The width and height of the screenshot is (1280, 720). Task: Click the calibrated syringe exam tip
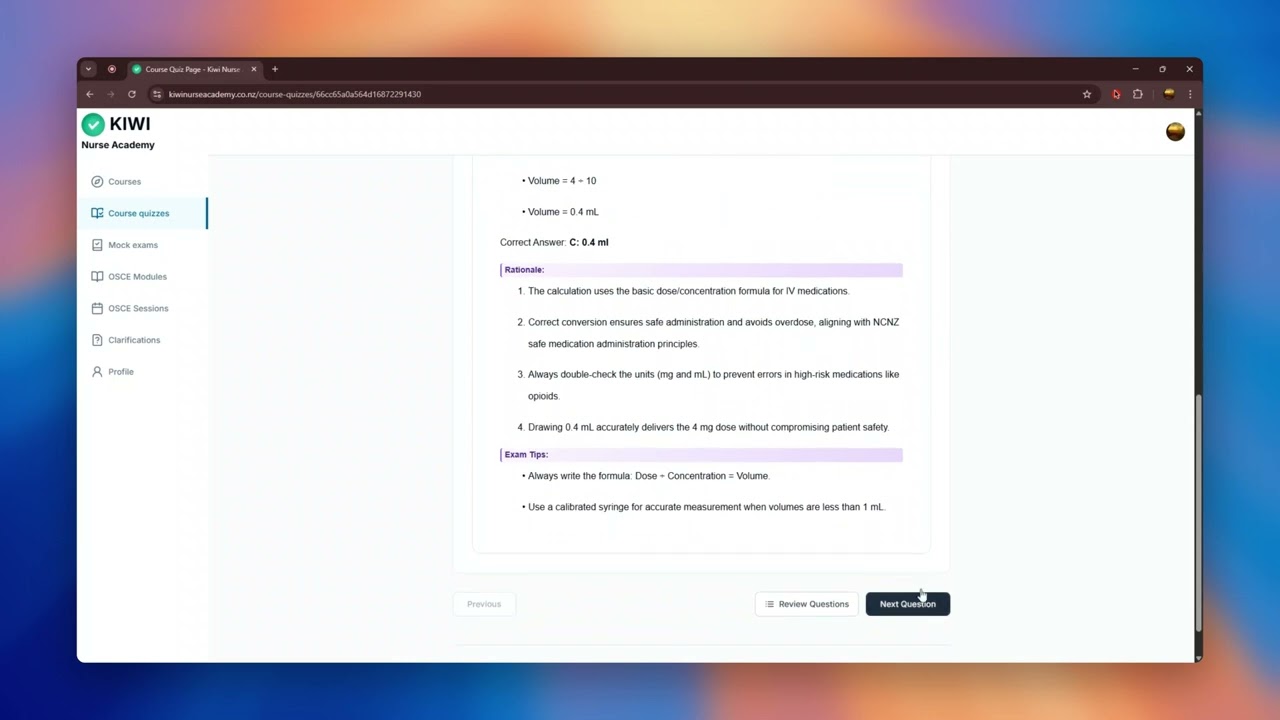tap(706, 507)
